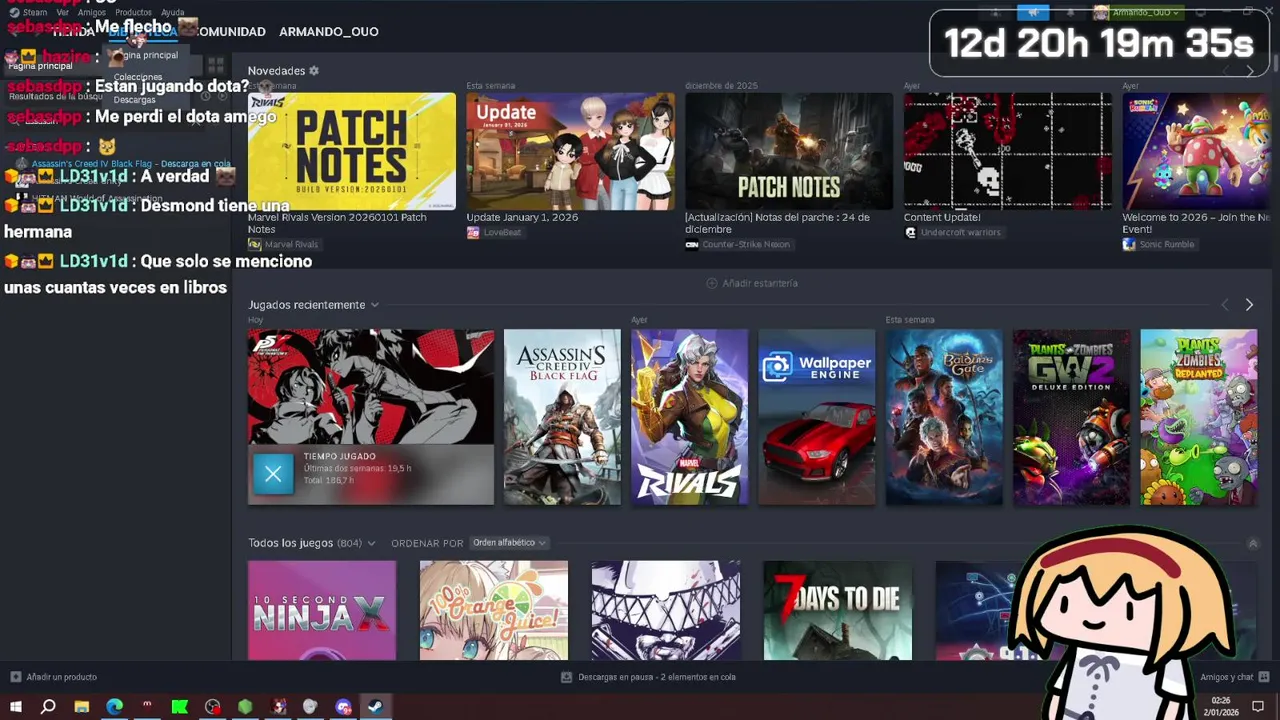Open Marvel Rivals yellow Patch Notes image
This screenshot has height=720, width=1280.
point(352,152)
